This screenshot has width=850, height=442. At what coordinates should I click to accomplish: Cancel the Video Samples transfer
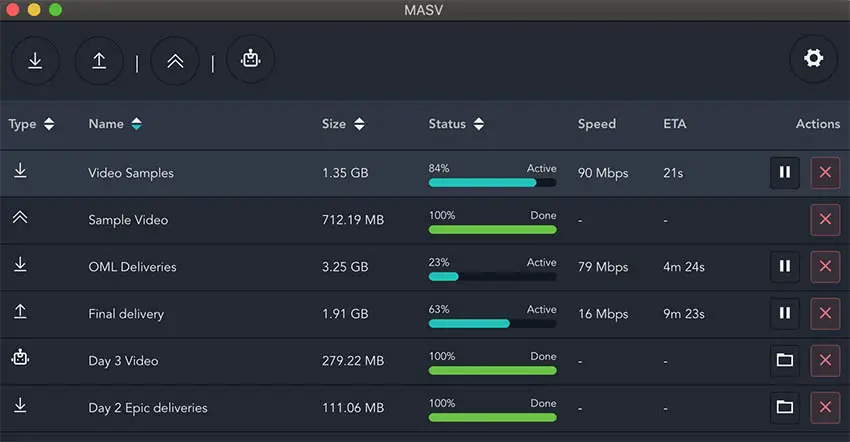tap(825, 172)
